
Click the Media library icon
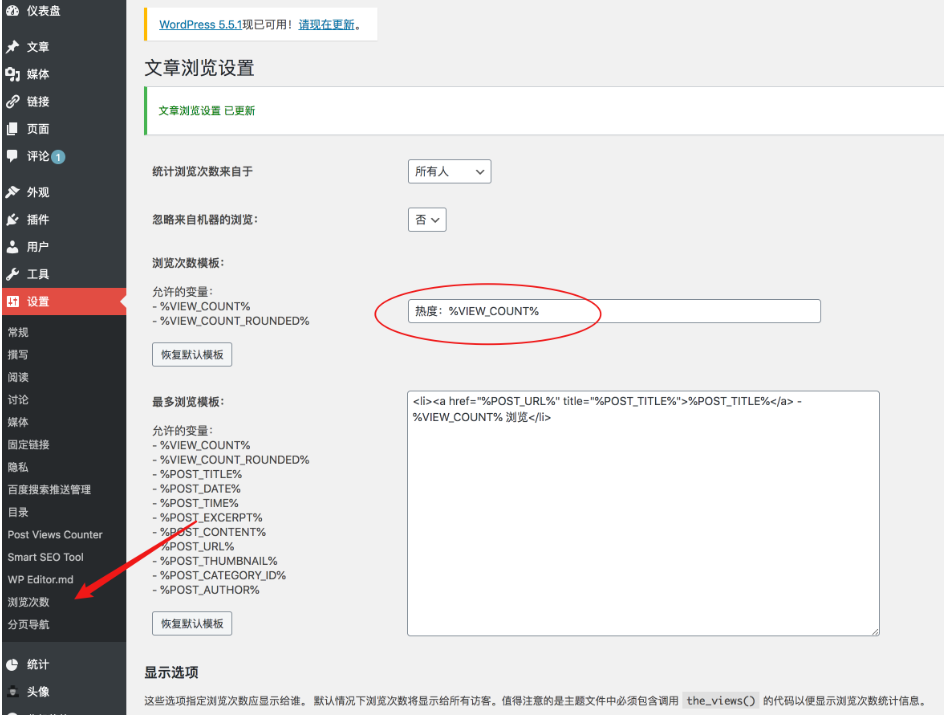click(x=13, y=74)
